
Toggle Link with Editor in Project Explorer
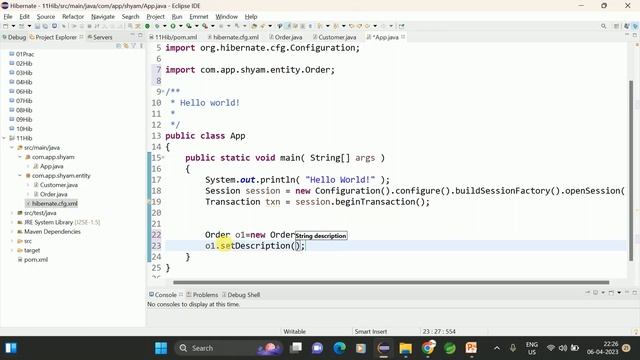pos(126,46)
